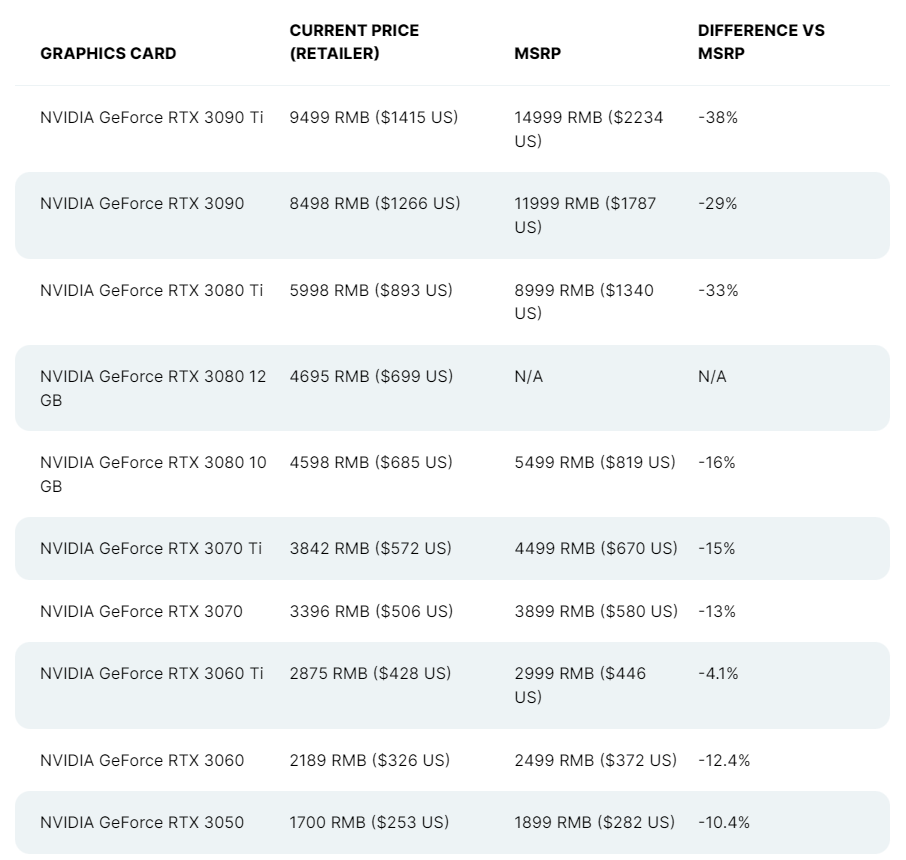Click the Difference vs MSRP column header

click(x=760, y=42)
